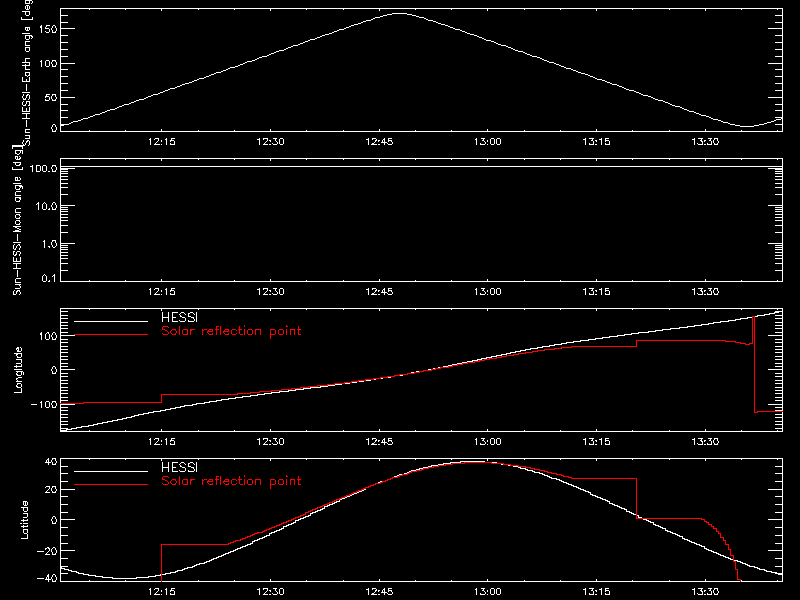Screen dimensions: 800x600
Task: Click the white legend line sample in the Longitude plot
Action: click(x=111, y=321)
